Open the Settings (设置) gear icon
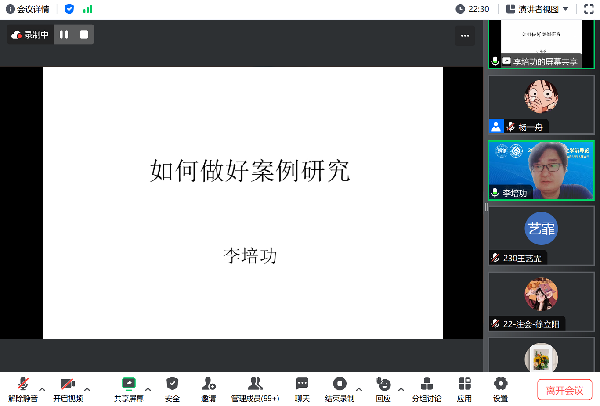The image size is (600, 406). tap(500, 385)
